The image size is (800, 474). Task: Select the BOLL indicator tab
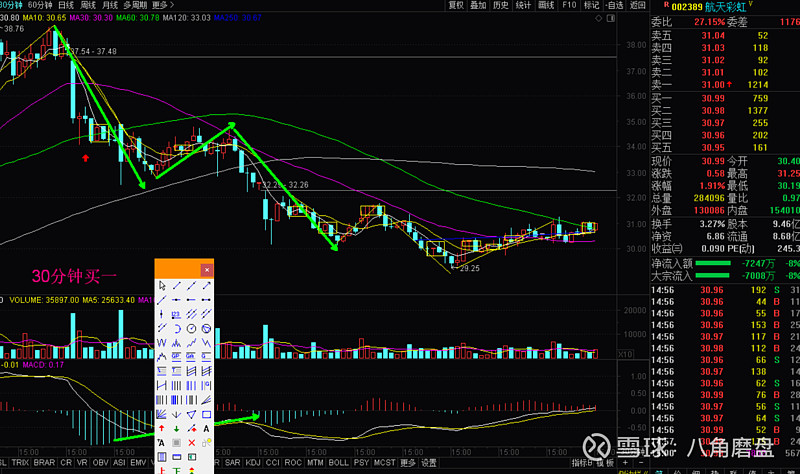[x=338, y=463]
